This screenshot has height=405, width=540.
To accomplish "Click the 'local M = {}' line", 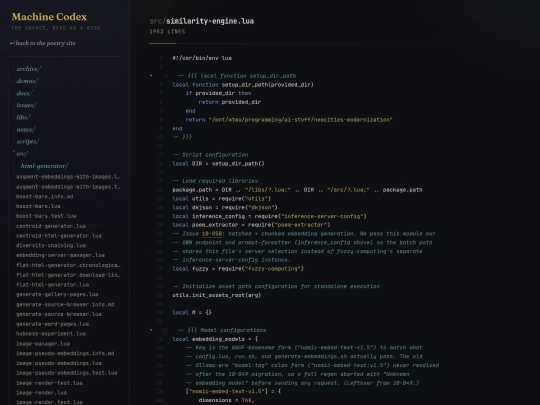I will coord(192,313).
